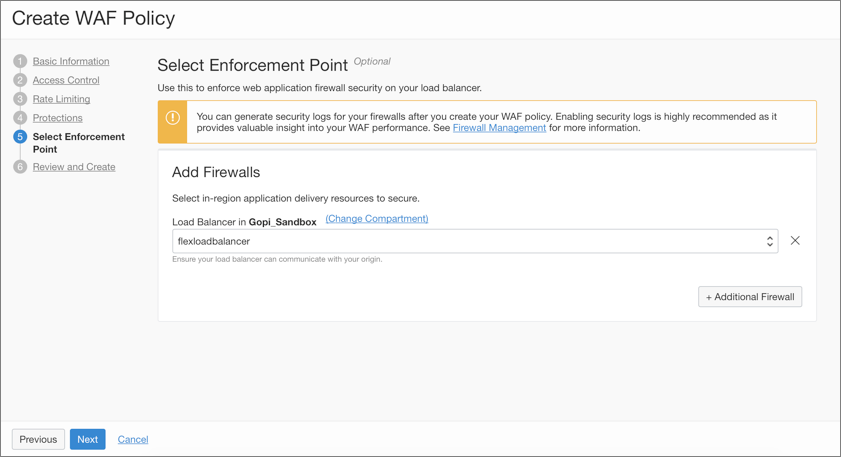Viewport: 841px width, 457px height.
Task: Go to Access Control step
Action: pos(66,80)
